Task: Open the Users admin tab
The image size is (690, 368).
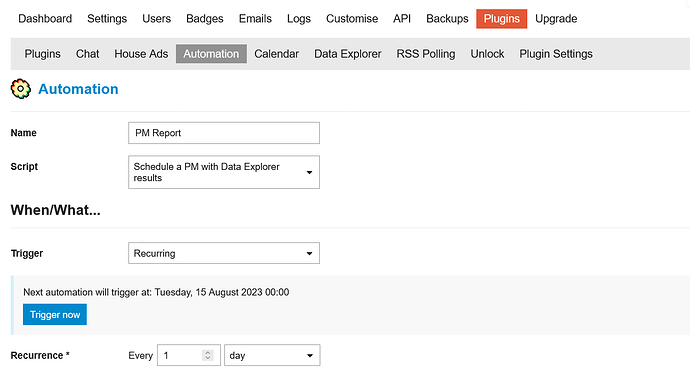Action: click(156, 18)
